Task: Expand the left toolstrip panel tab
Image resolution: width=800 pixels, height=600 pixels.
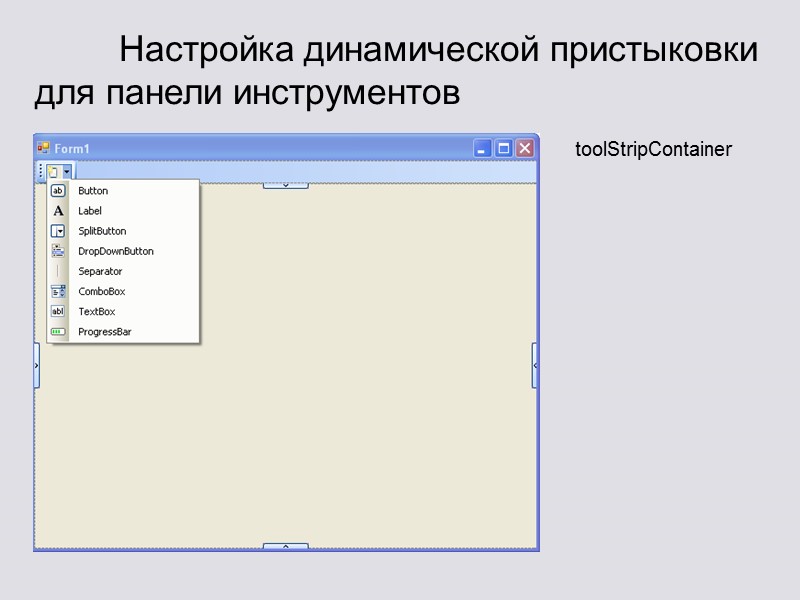Action: pyautogui.click(x=37, y=365)
